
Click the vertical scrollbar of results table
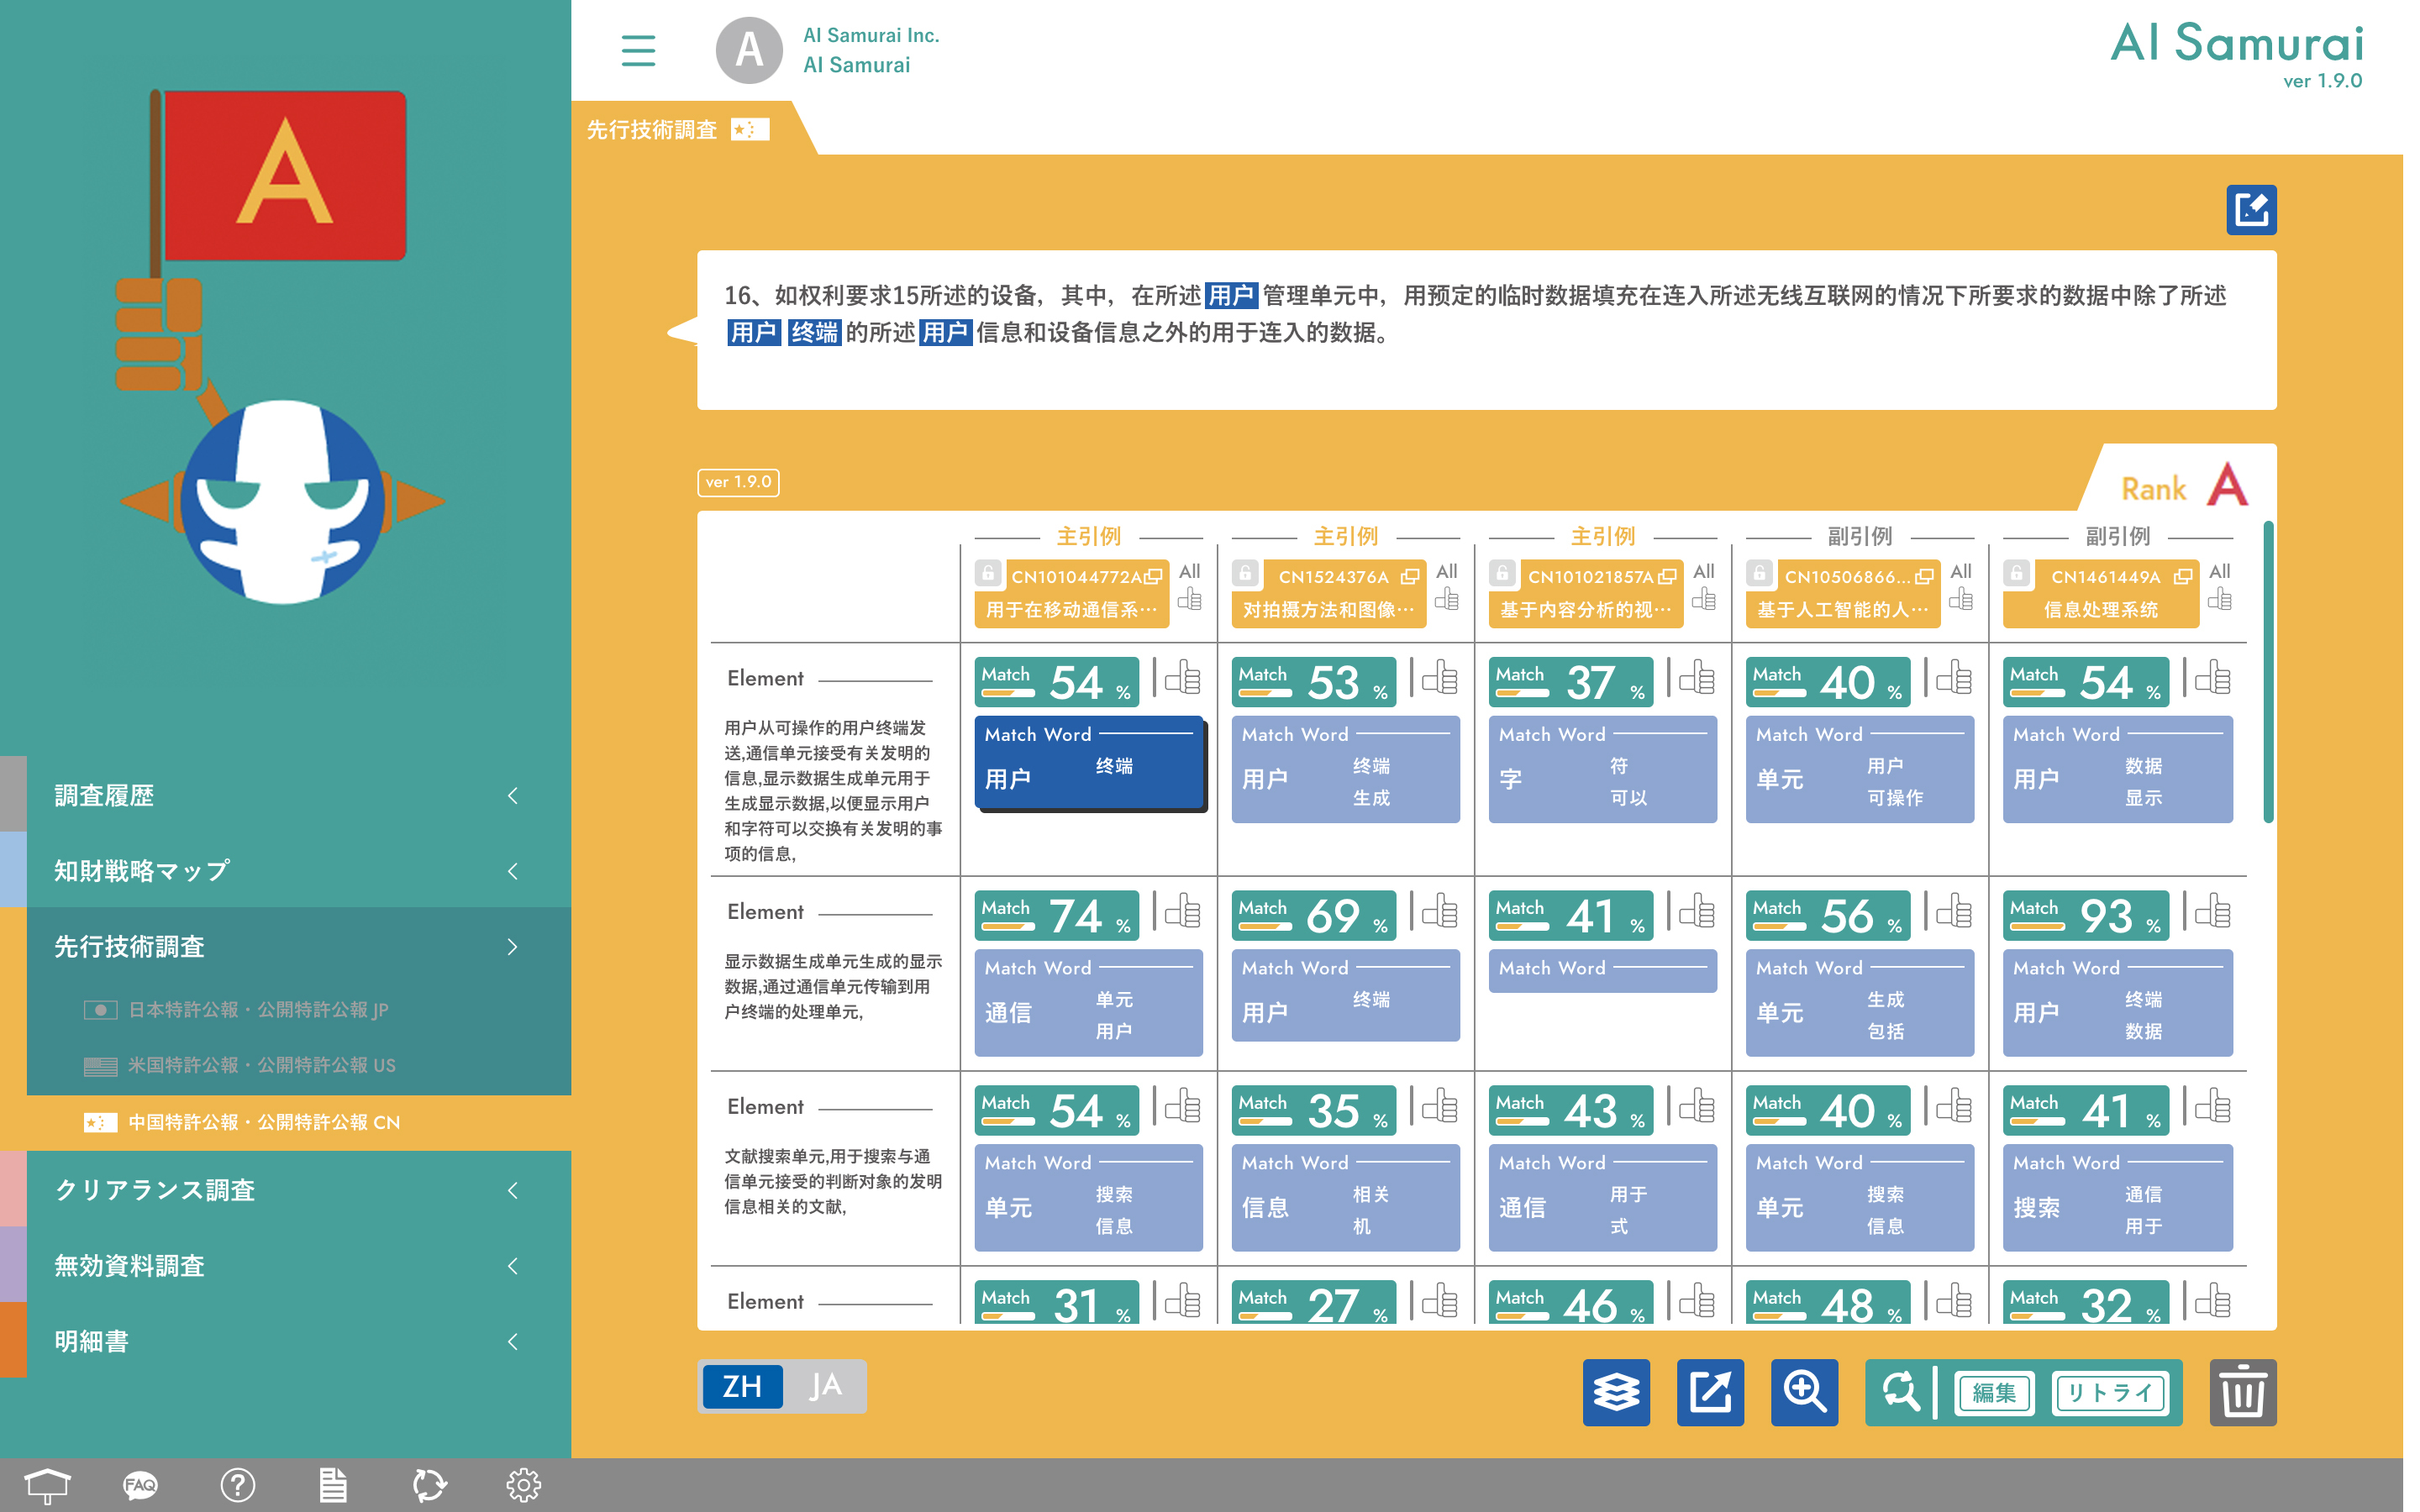click(2268, 672)
